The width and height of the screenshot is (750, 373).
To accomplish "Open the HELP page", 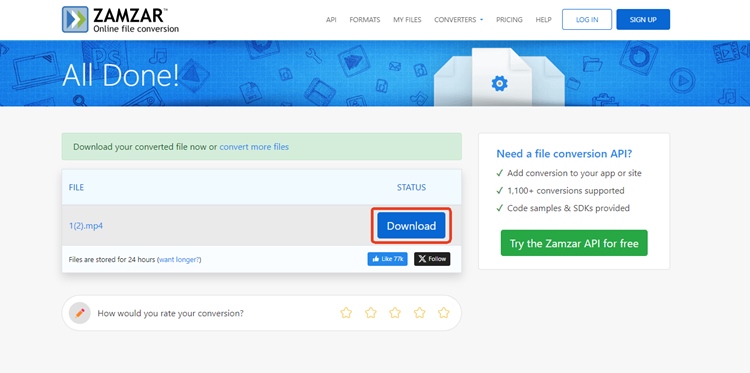I will pos(543,20).
